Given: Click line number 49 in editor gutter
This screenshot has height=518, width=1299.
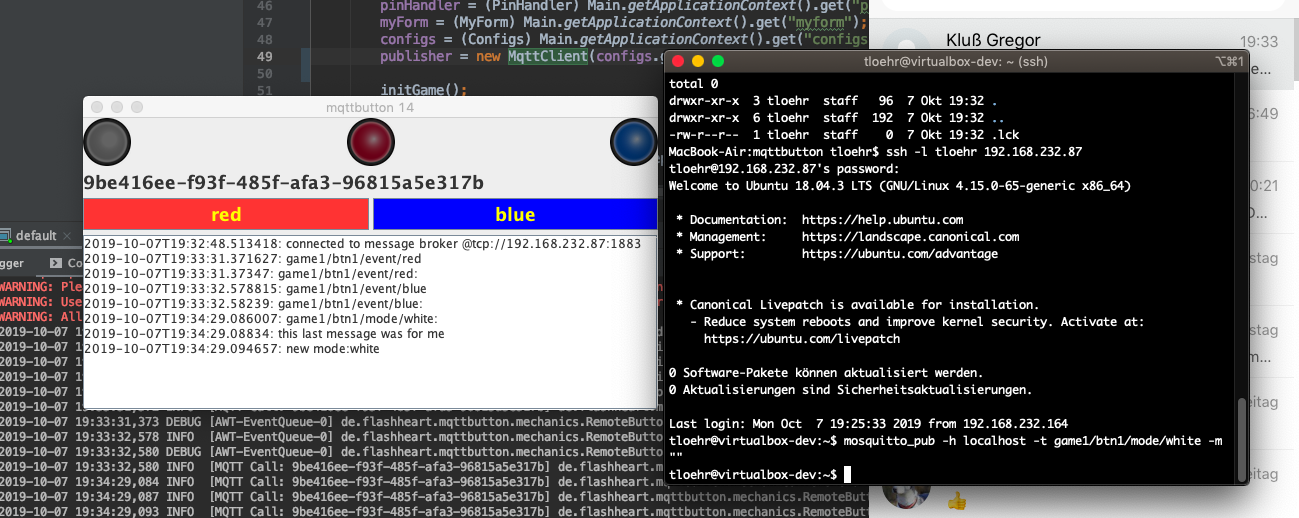Looking at the screenshot, I should (264, 57).
